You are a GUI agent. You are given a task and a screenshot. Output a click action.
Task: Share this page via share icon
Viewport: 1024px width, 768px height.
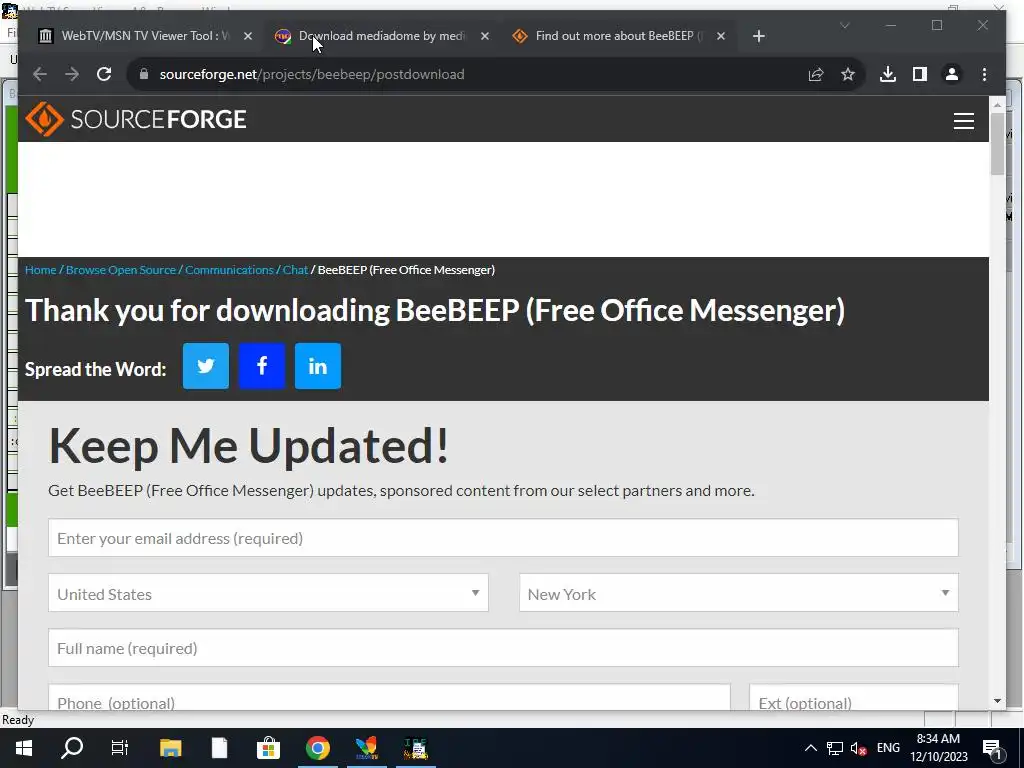pyautogui.click(x=816, y=74)
